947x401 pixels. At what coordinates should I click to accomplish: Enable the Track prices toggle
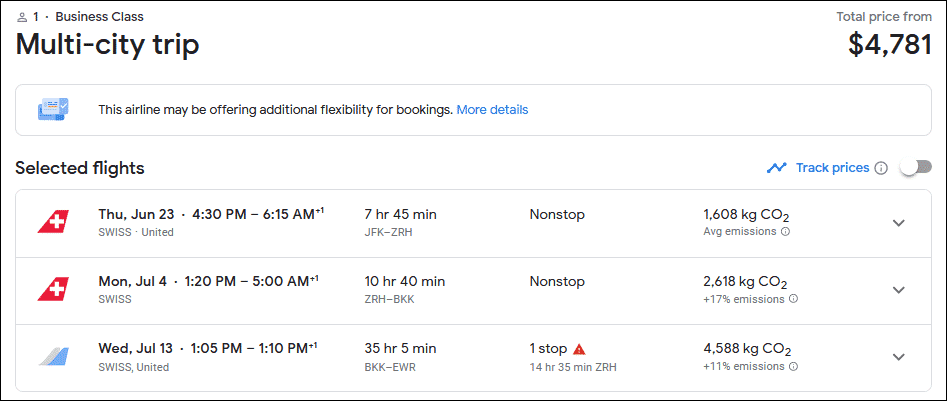click(x=915, y=167)
